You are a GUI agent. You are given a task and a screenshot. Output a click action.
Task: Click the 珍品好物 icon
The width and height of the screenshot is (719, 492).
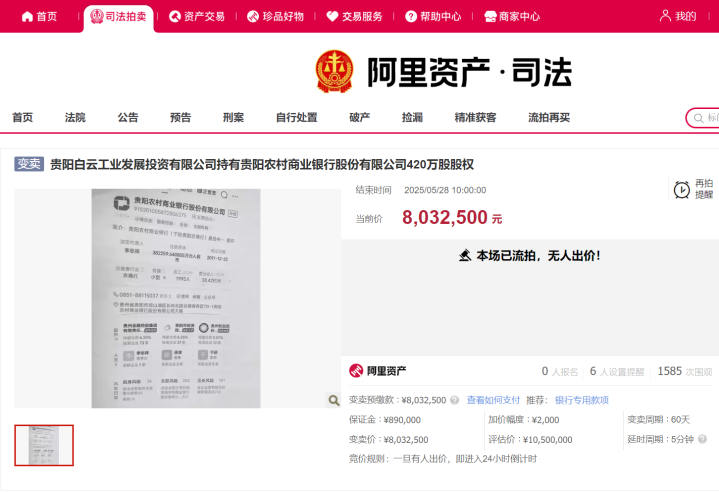(253, 17)
